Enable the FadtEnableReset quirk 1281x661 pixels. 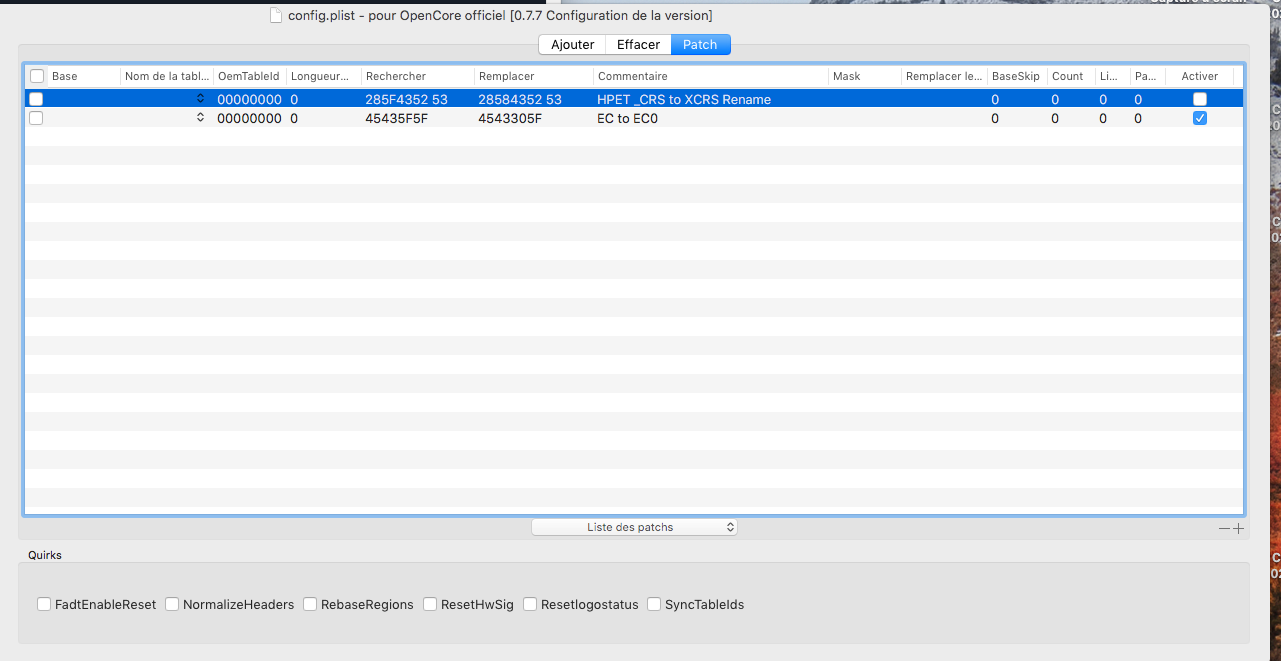(x=44, y=604)
